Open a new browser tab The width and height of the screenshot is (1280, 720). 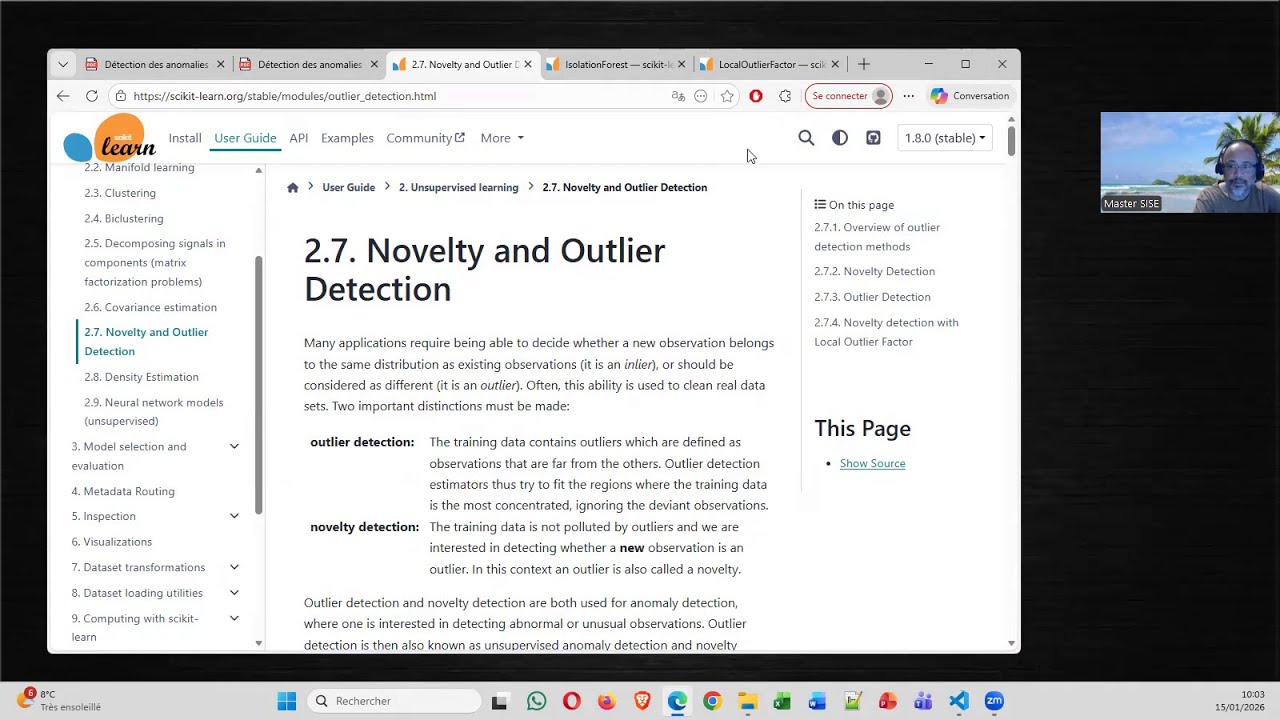pyautogui.click(x=864, y=64)
